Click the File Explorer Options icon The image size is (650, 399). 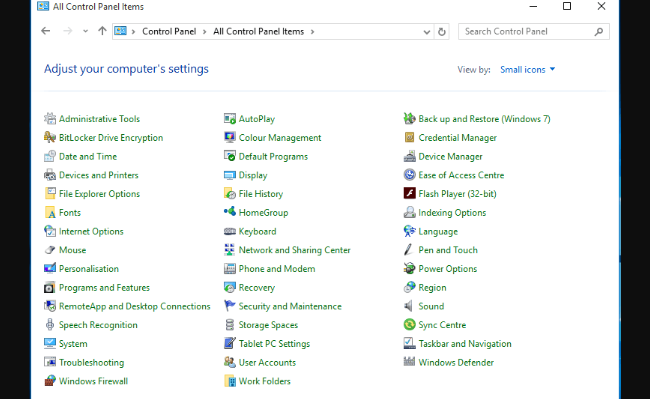pyautogui.click(x=50, y=193)
